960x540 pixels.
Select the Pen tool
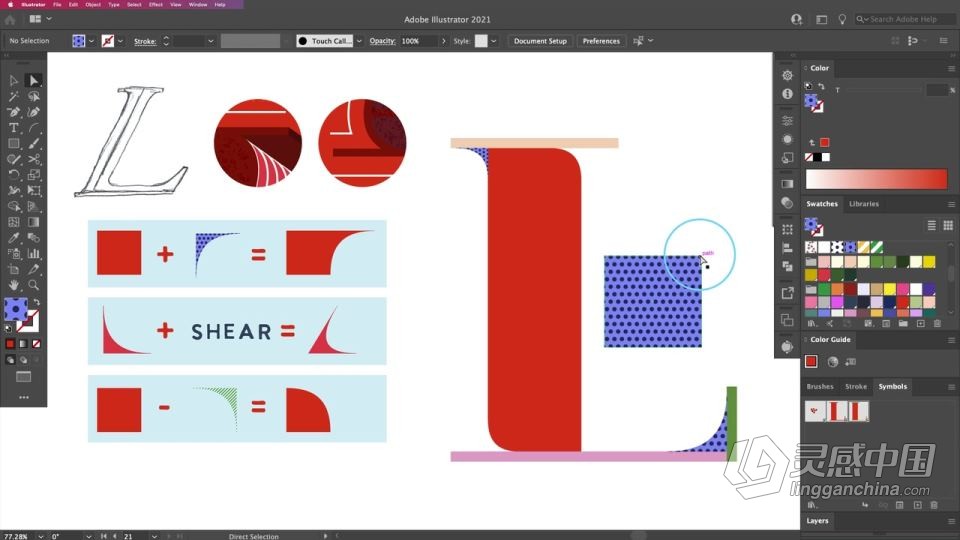[x=13, y=112]
